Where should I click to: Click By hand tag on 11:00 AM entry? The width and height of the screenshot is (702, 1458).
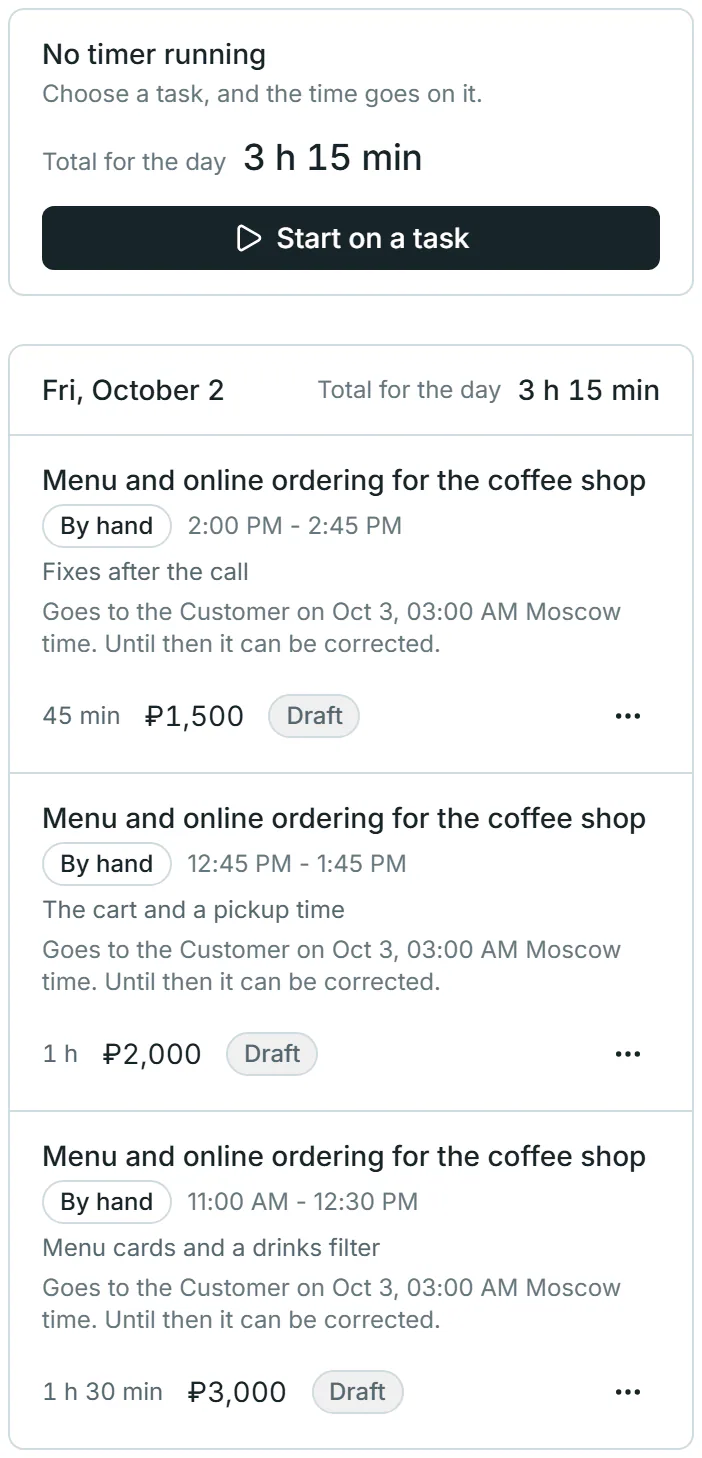107,1202
